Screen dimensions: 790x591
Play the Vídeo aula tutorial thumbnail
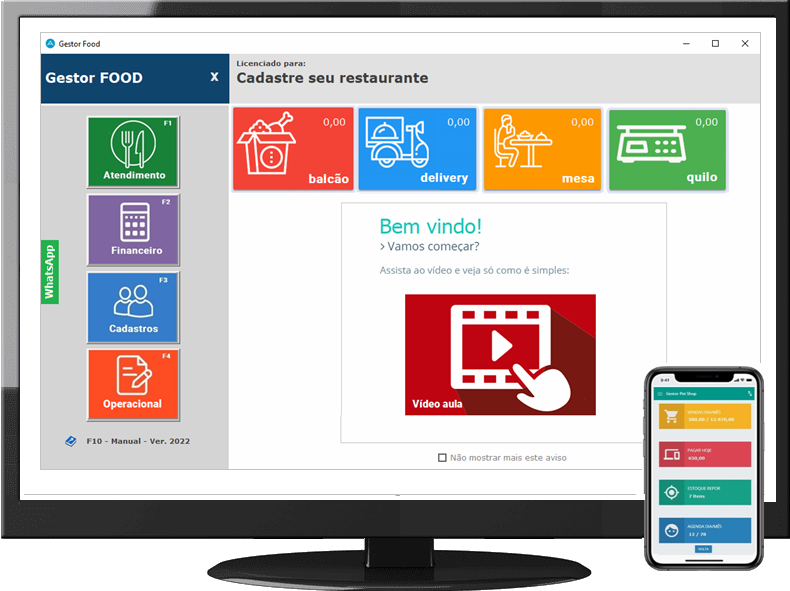[x=500, y=354]
